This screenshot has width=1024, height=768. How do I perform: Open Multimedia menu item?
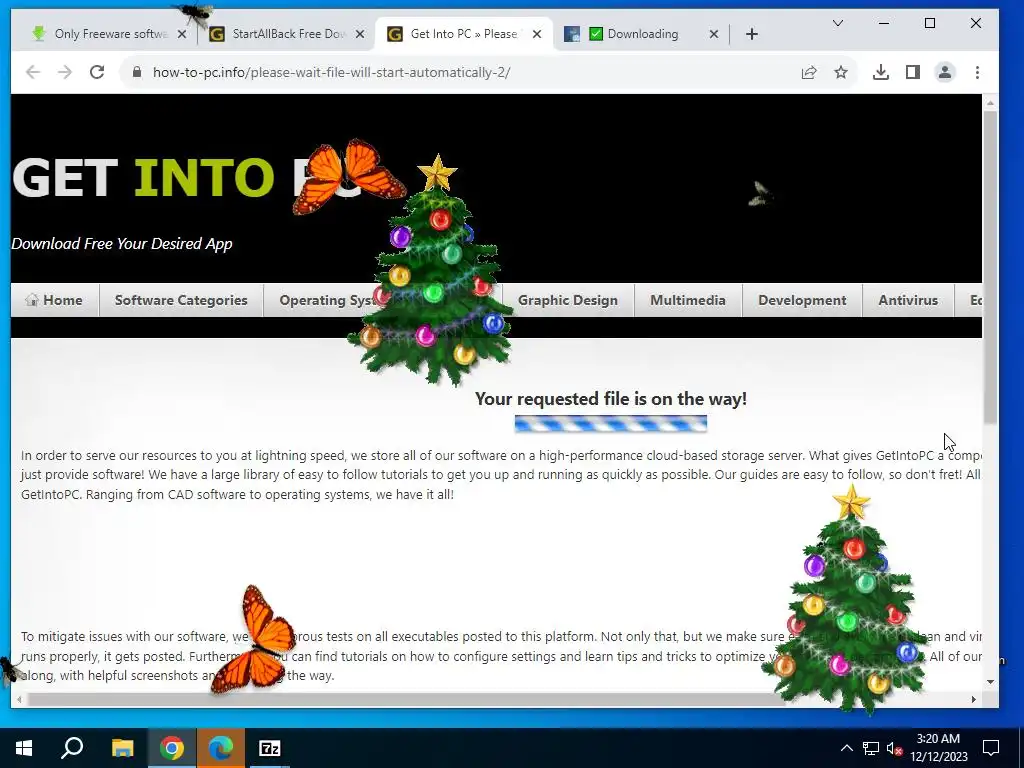688,300
